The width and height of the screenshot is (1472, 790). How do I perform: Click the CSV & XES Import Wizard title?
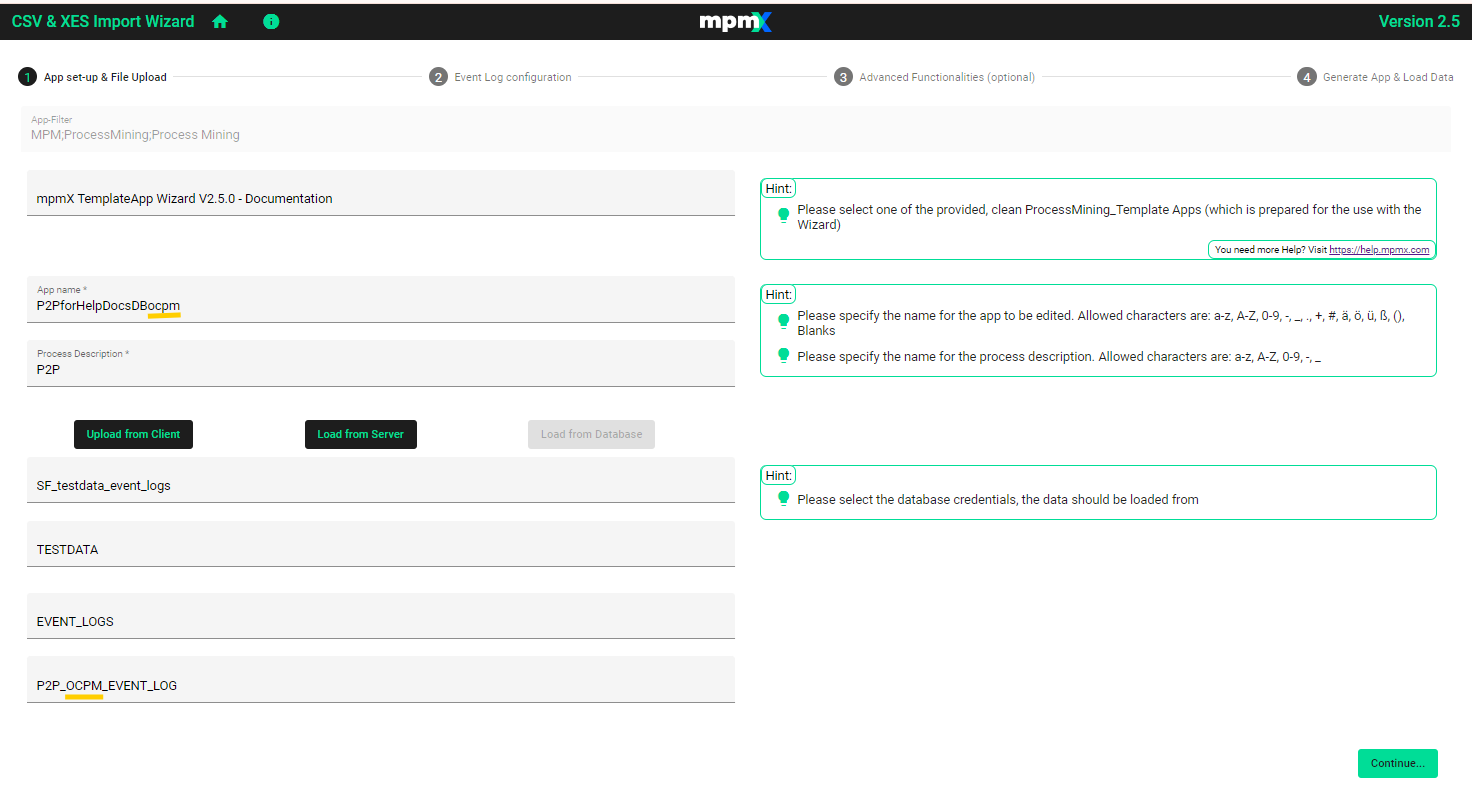pyautogui.click(x=103, y=21)
